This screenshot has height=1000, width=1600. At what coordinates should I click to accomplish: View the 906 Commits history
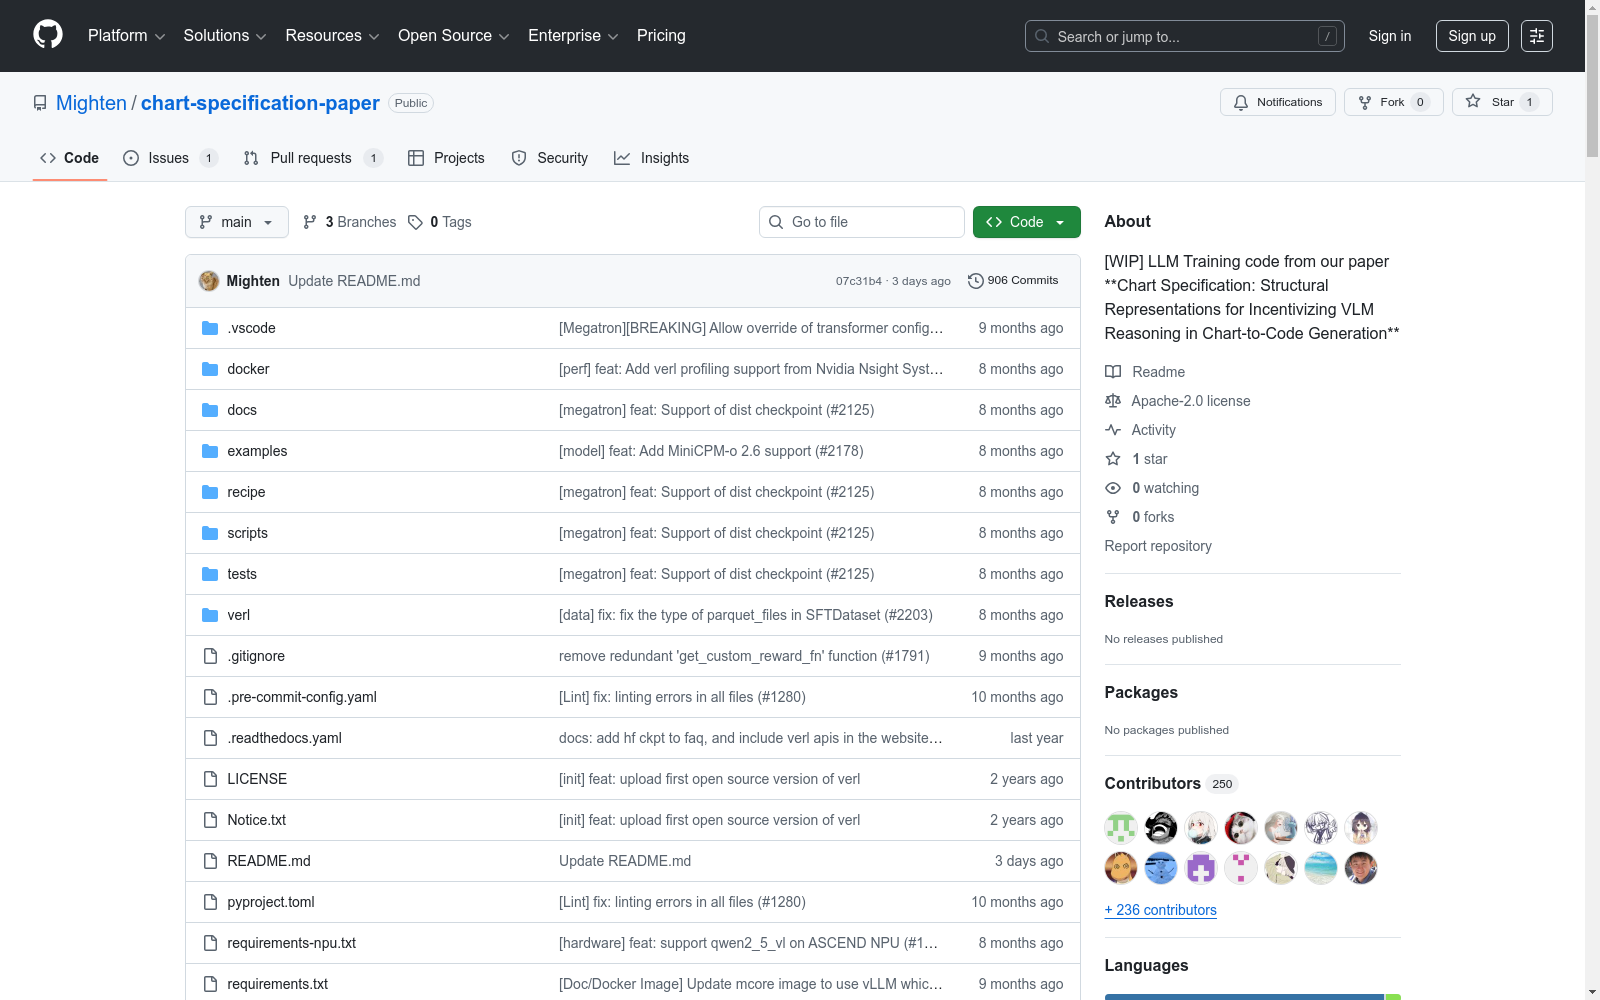[1013, 281]
